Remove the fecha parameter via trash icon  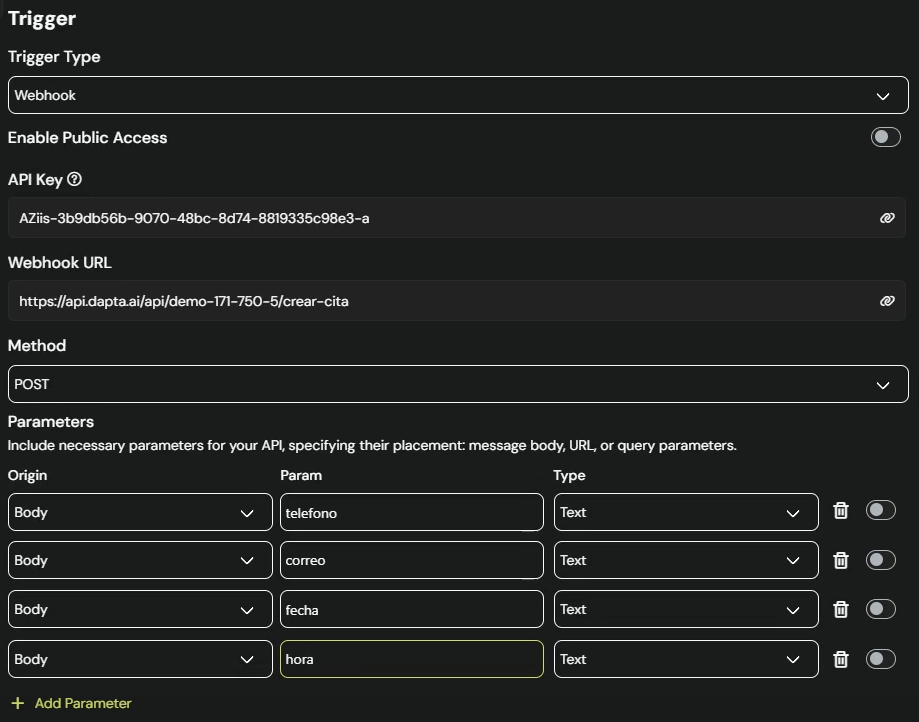[x=841, y=609]
